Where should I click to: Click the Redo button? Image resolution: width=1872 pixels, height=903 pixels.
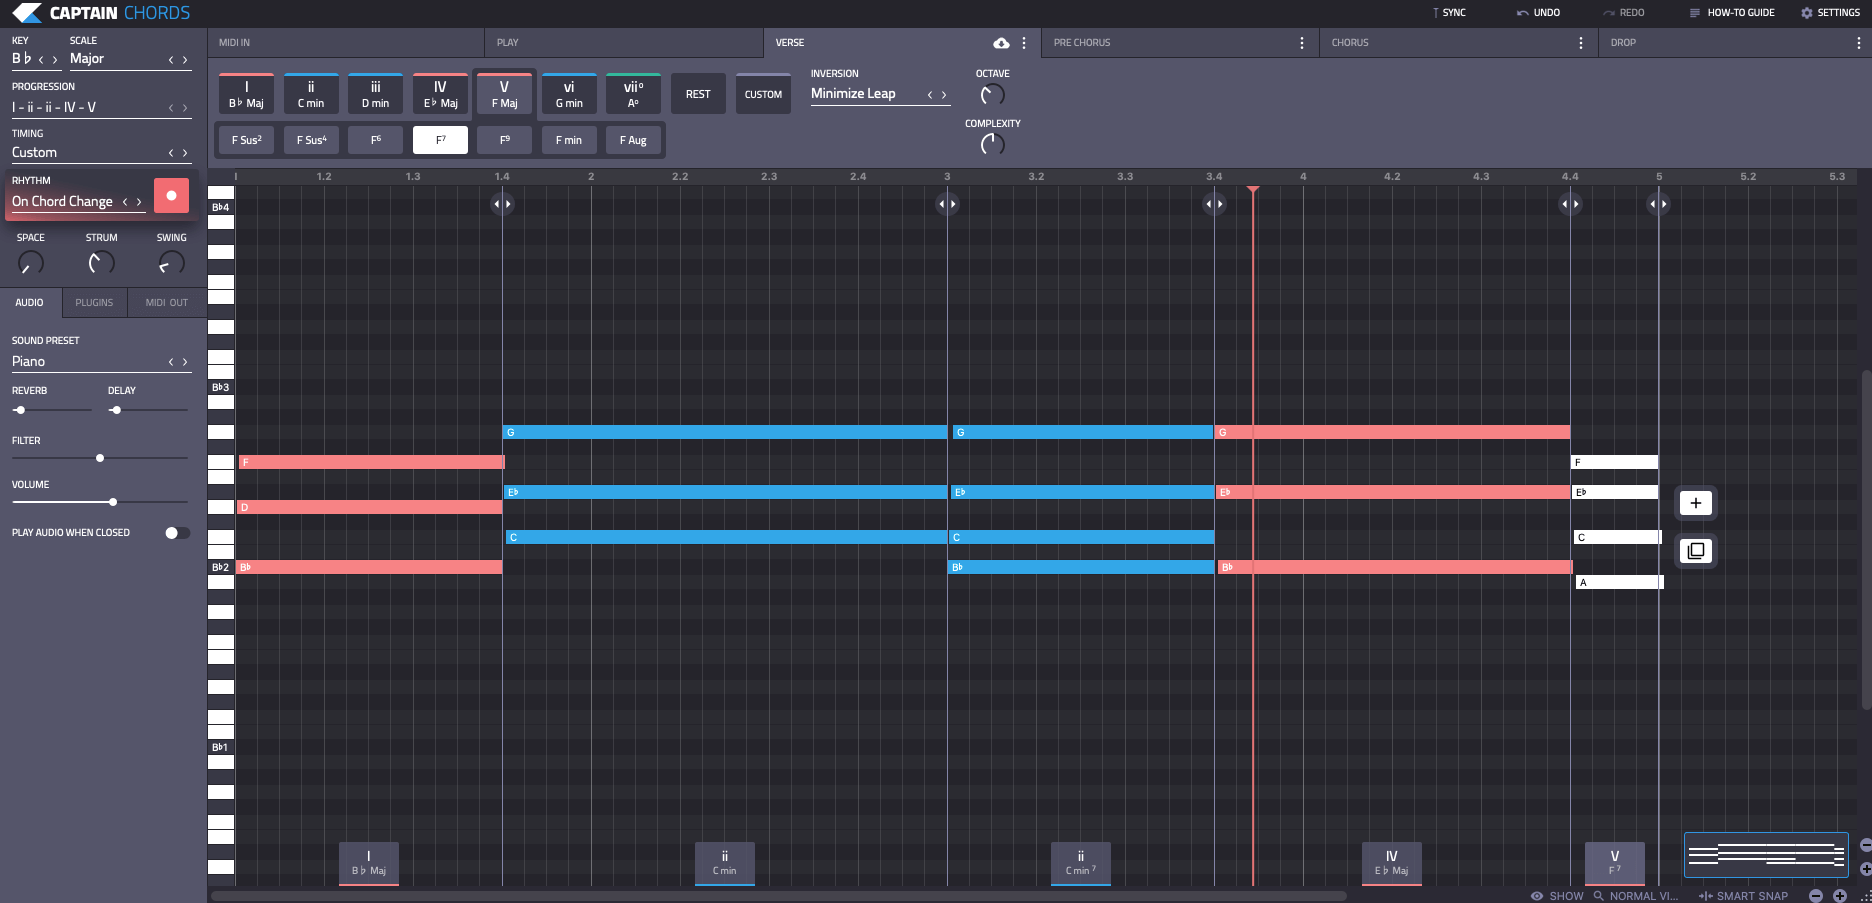tap(1623, 13)
